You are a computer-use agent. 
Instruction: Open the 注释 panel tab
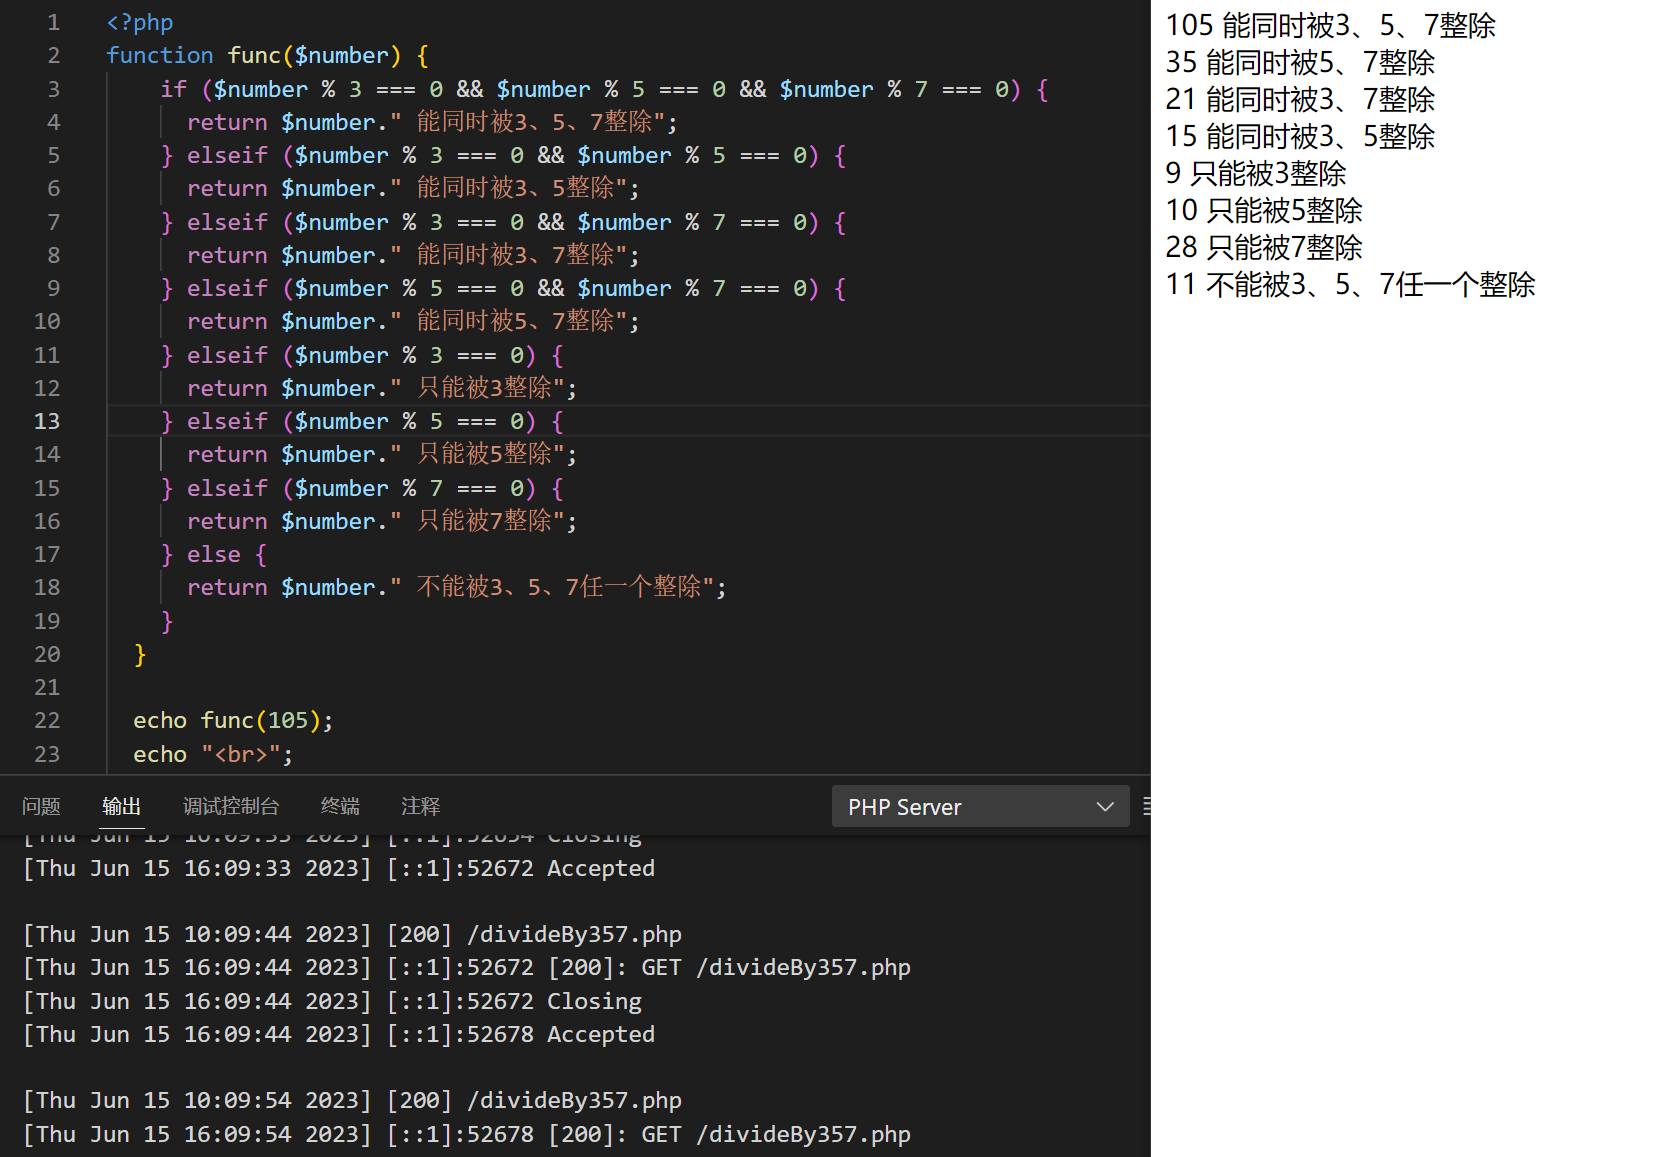(420, 806)
